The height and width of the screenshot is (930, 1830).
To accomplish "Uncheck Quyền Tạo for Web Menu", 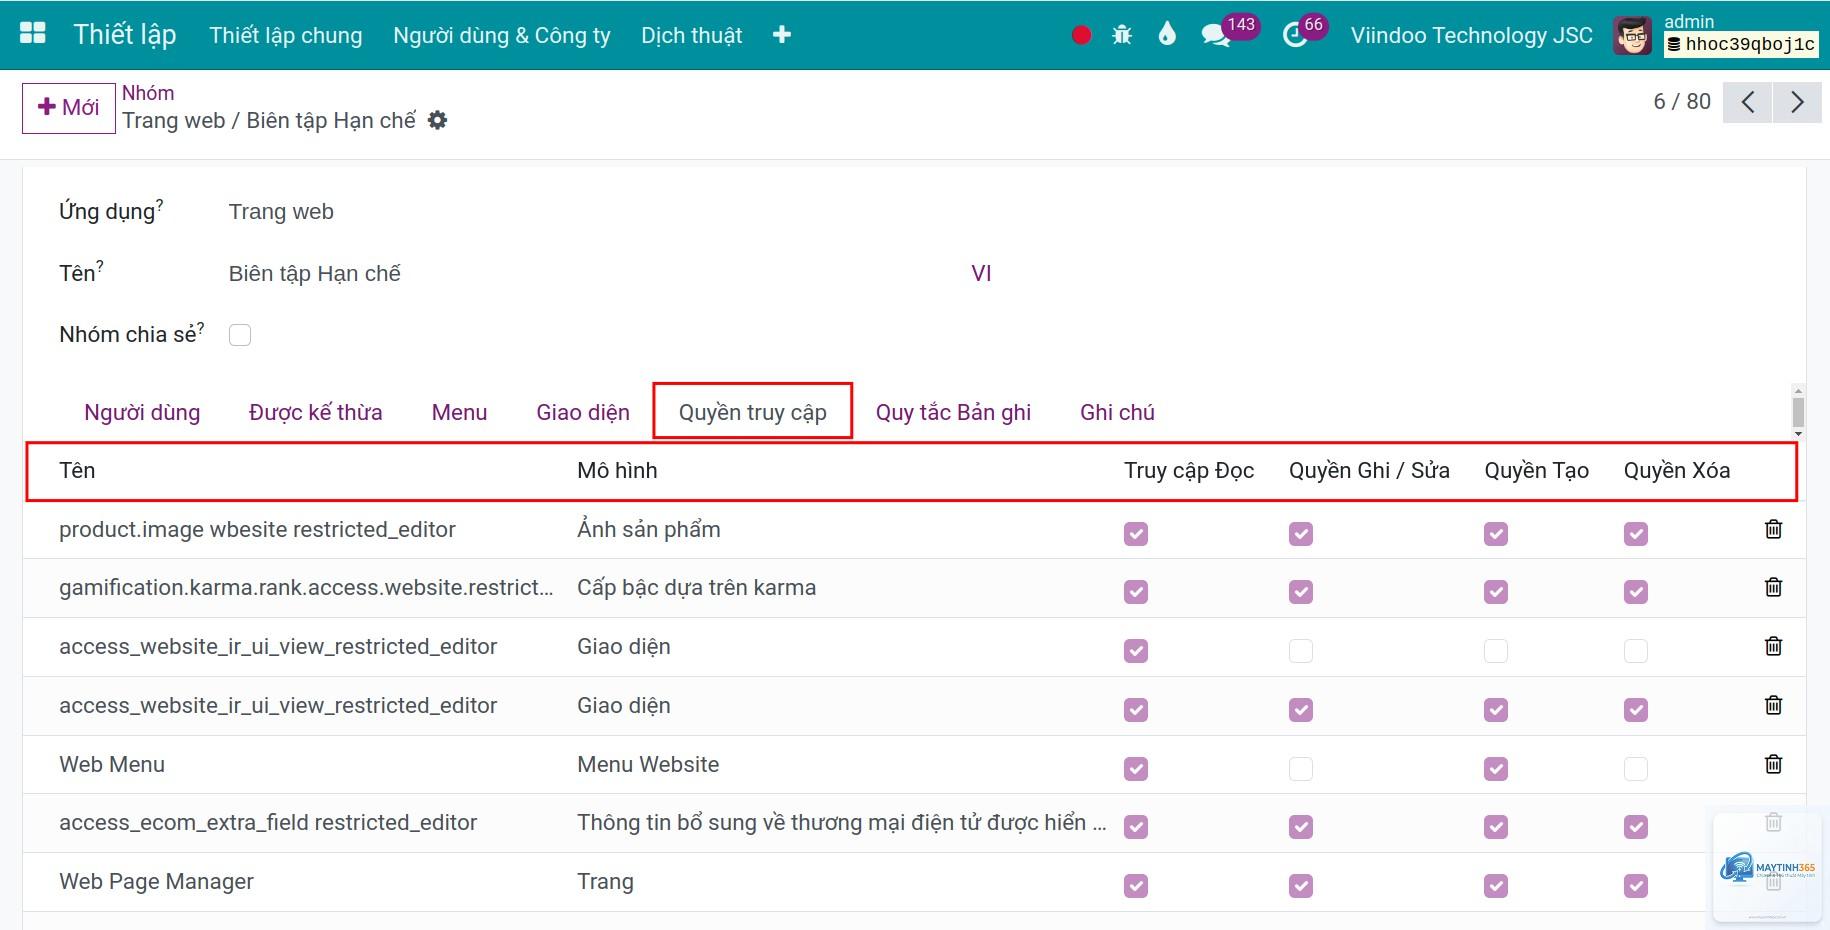I will pos(1496,769).
